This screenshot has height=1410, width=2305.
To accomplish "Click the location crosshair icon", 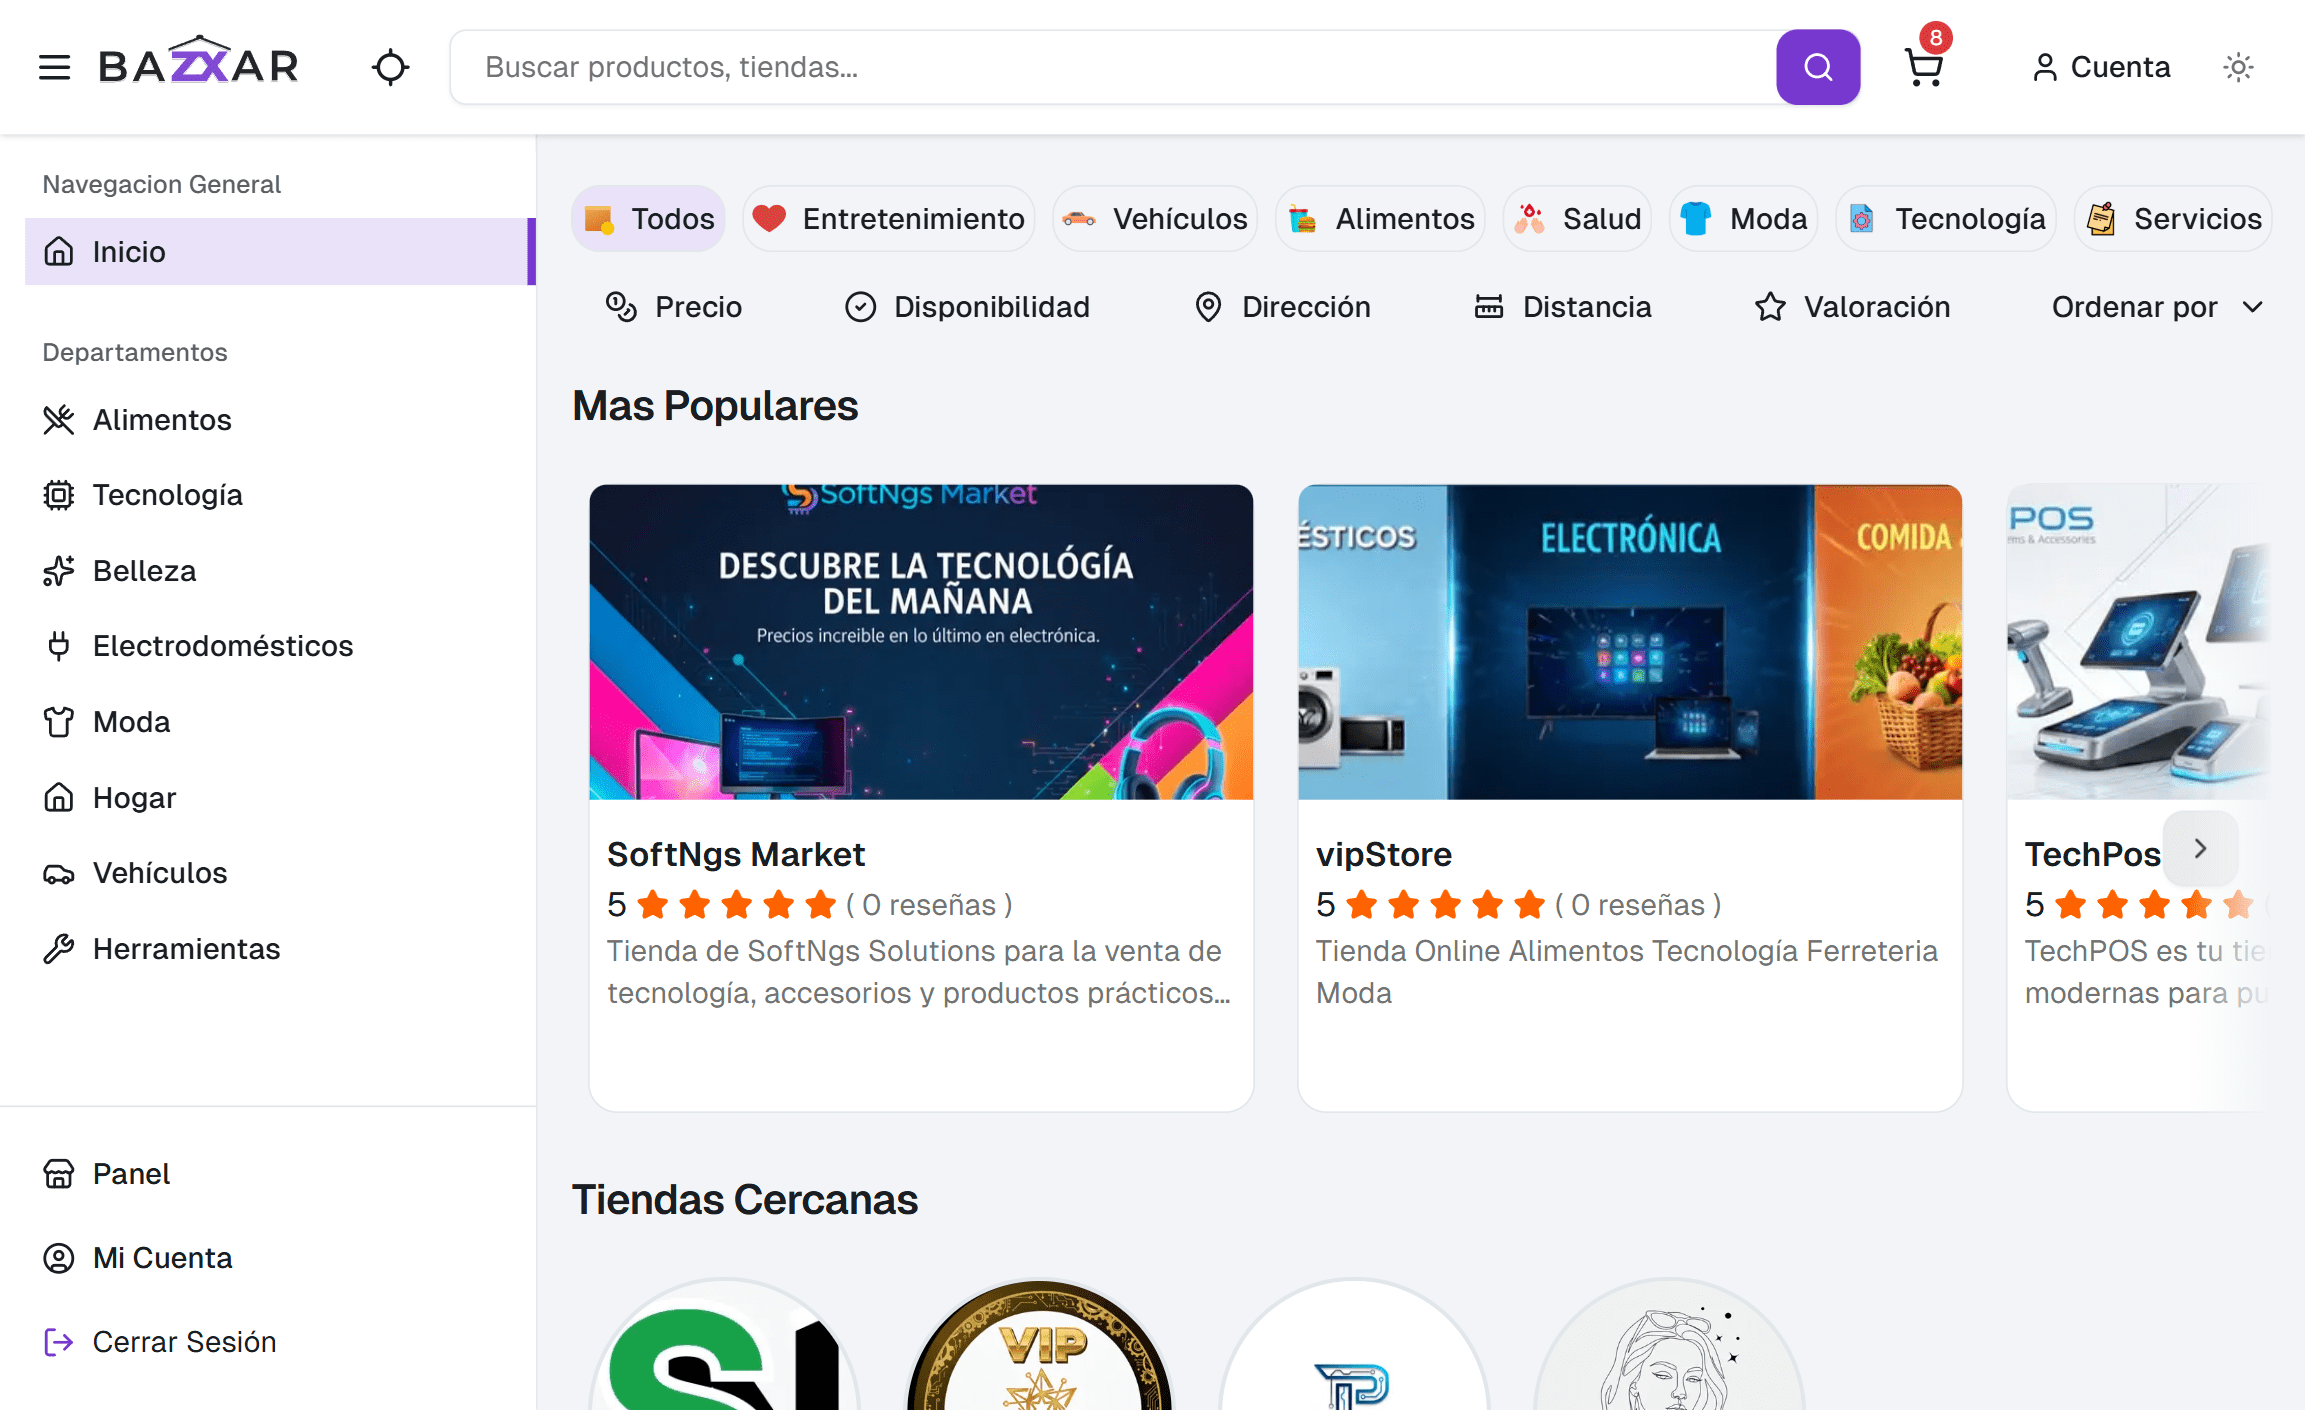I will point(390,67).
